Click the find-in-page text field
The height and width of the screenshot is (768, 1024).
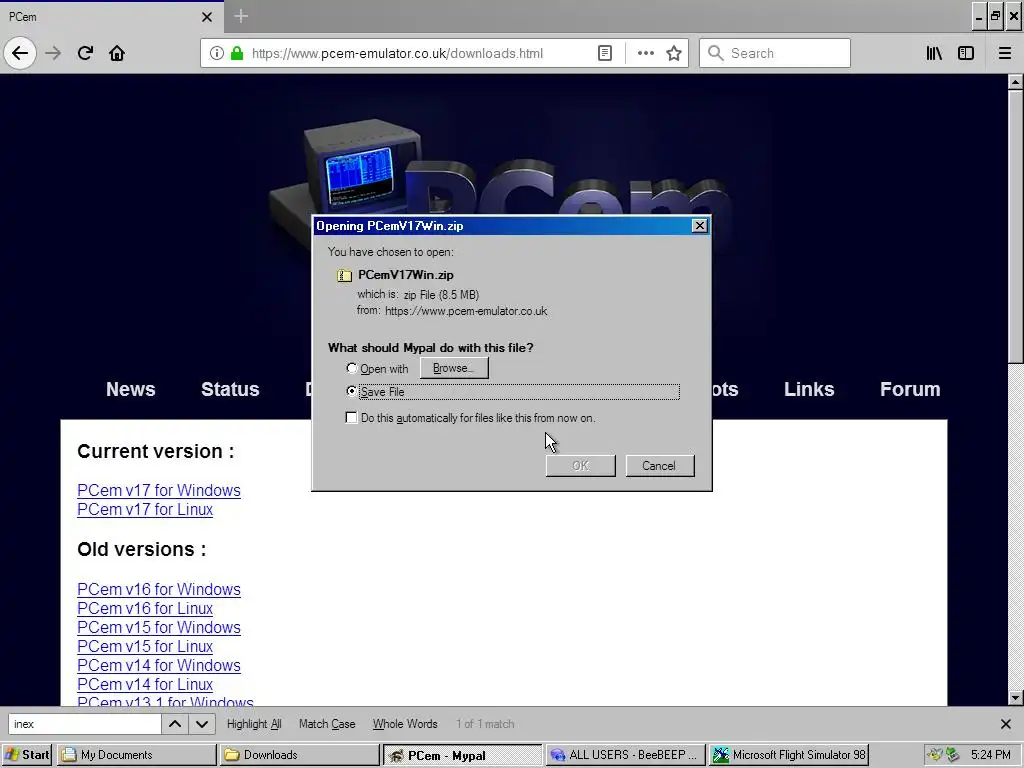click(x=85, y=724)
